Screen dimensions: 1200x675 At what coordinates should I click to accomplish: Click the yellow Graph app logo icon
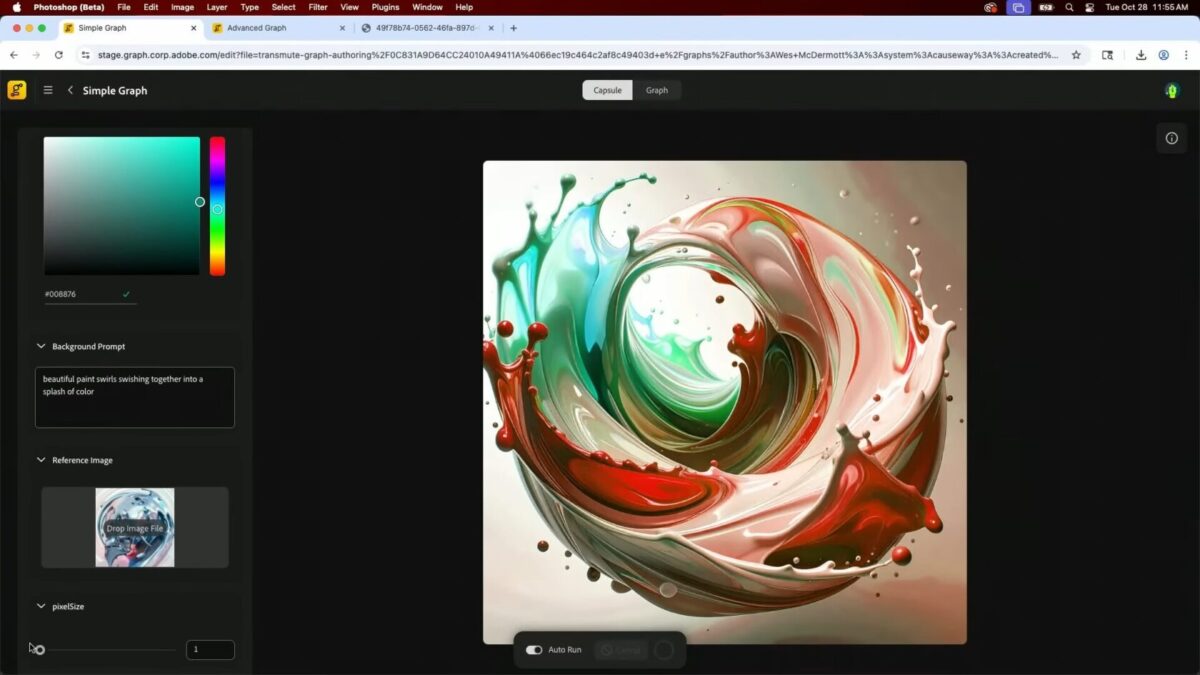tap(17, 90)
